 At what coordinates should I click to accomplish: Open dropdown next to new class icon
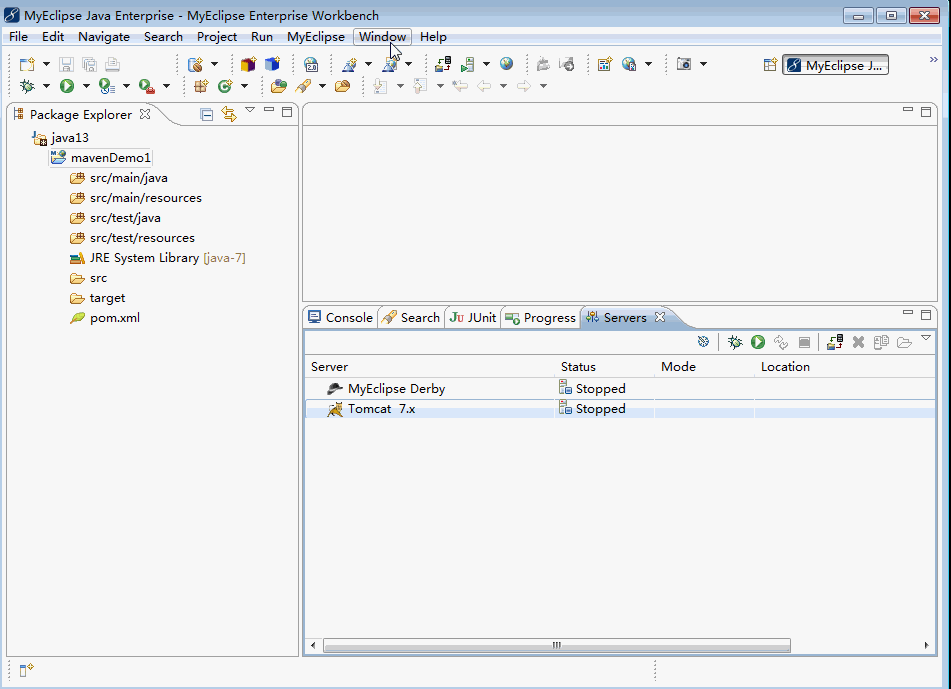tap(244, 86)
